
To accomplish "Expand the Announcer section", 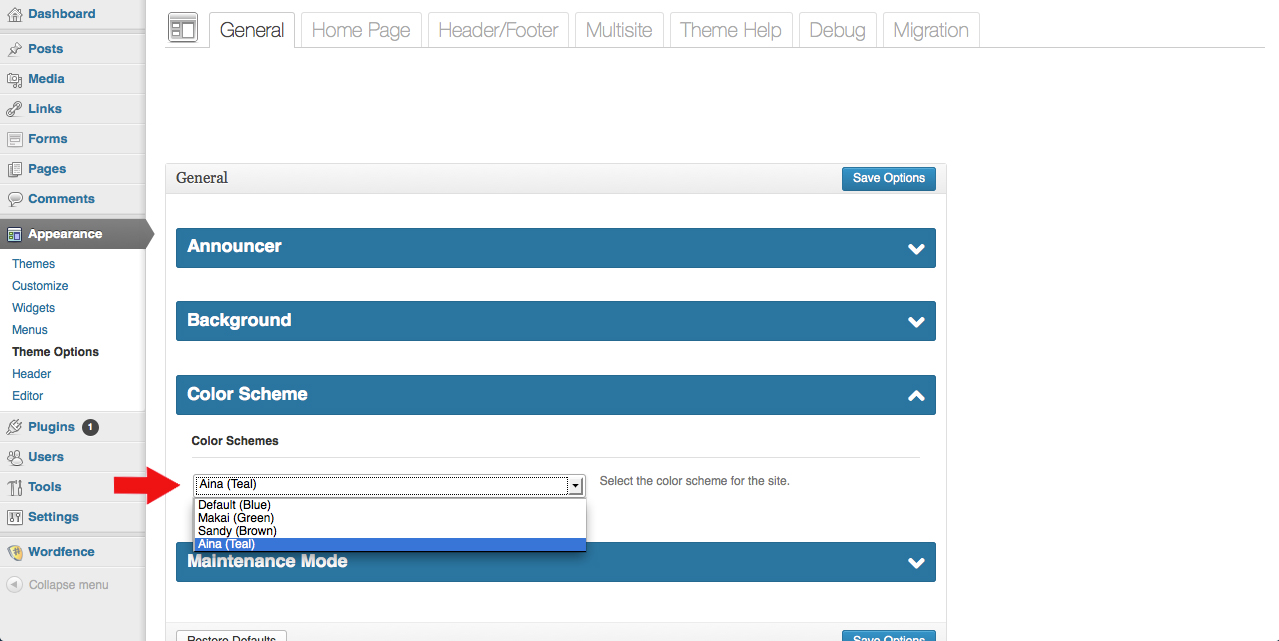I will click(915, 248).
